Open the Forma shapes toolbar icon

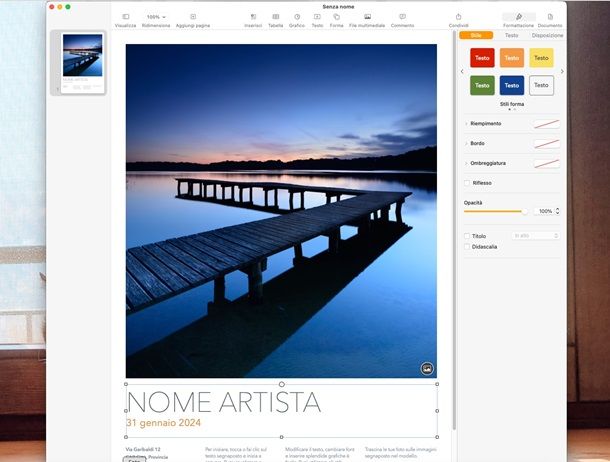click(337, 17)
